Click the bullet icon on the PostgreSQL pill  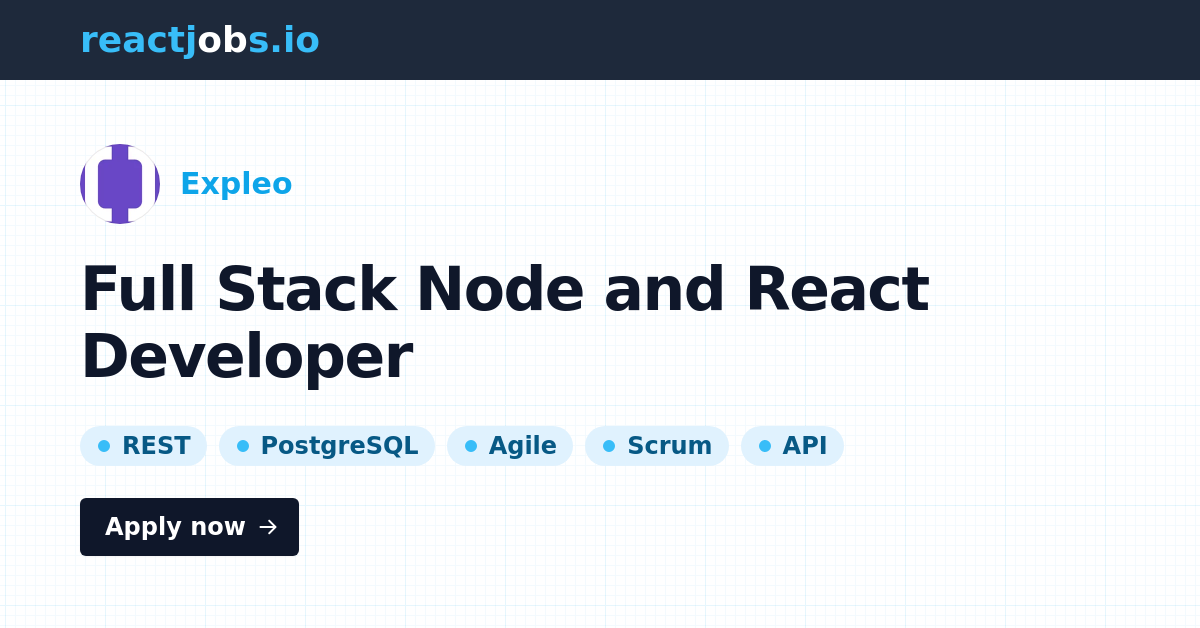(243, 446)
